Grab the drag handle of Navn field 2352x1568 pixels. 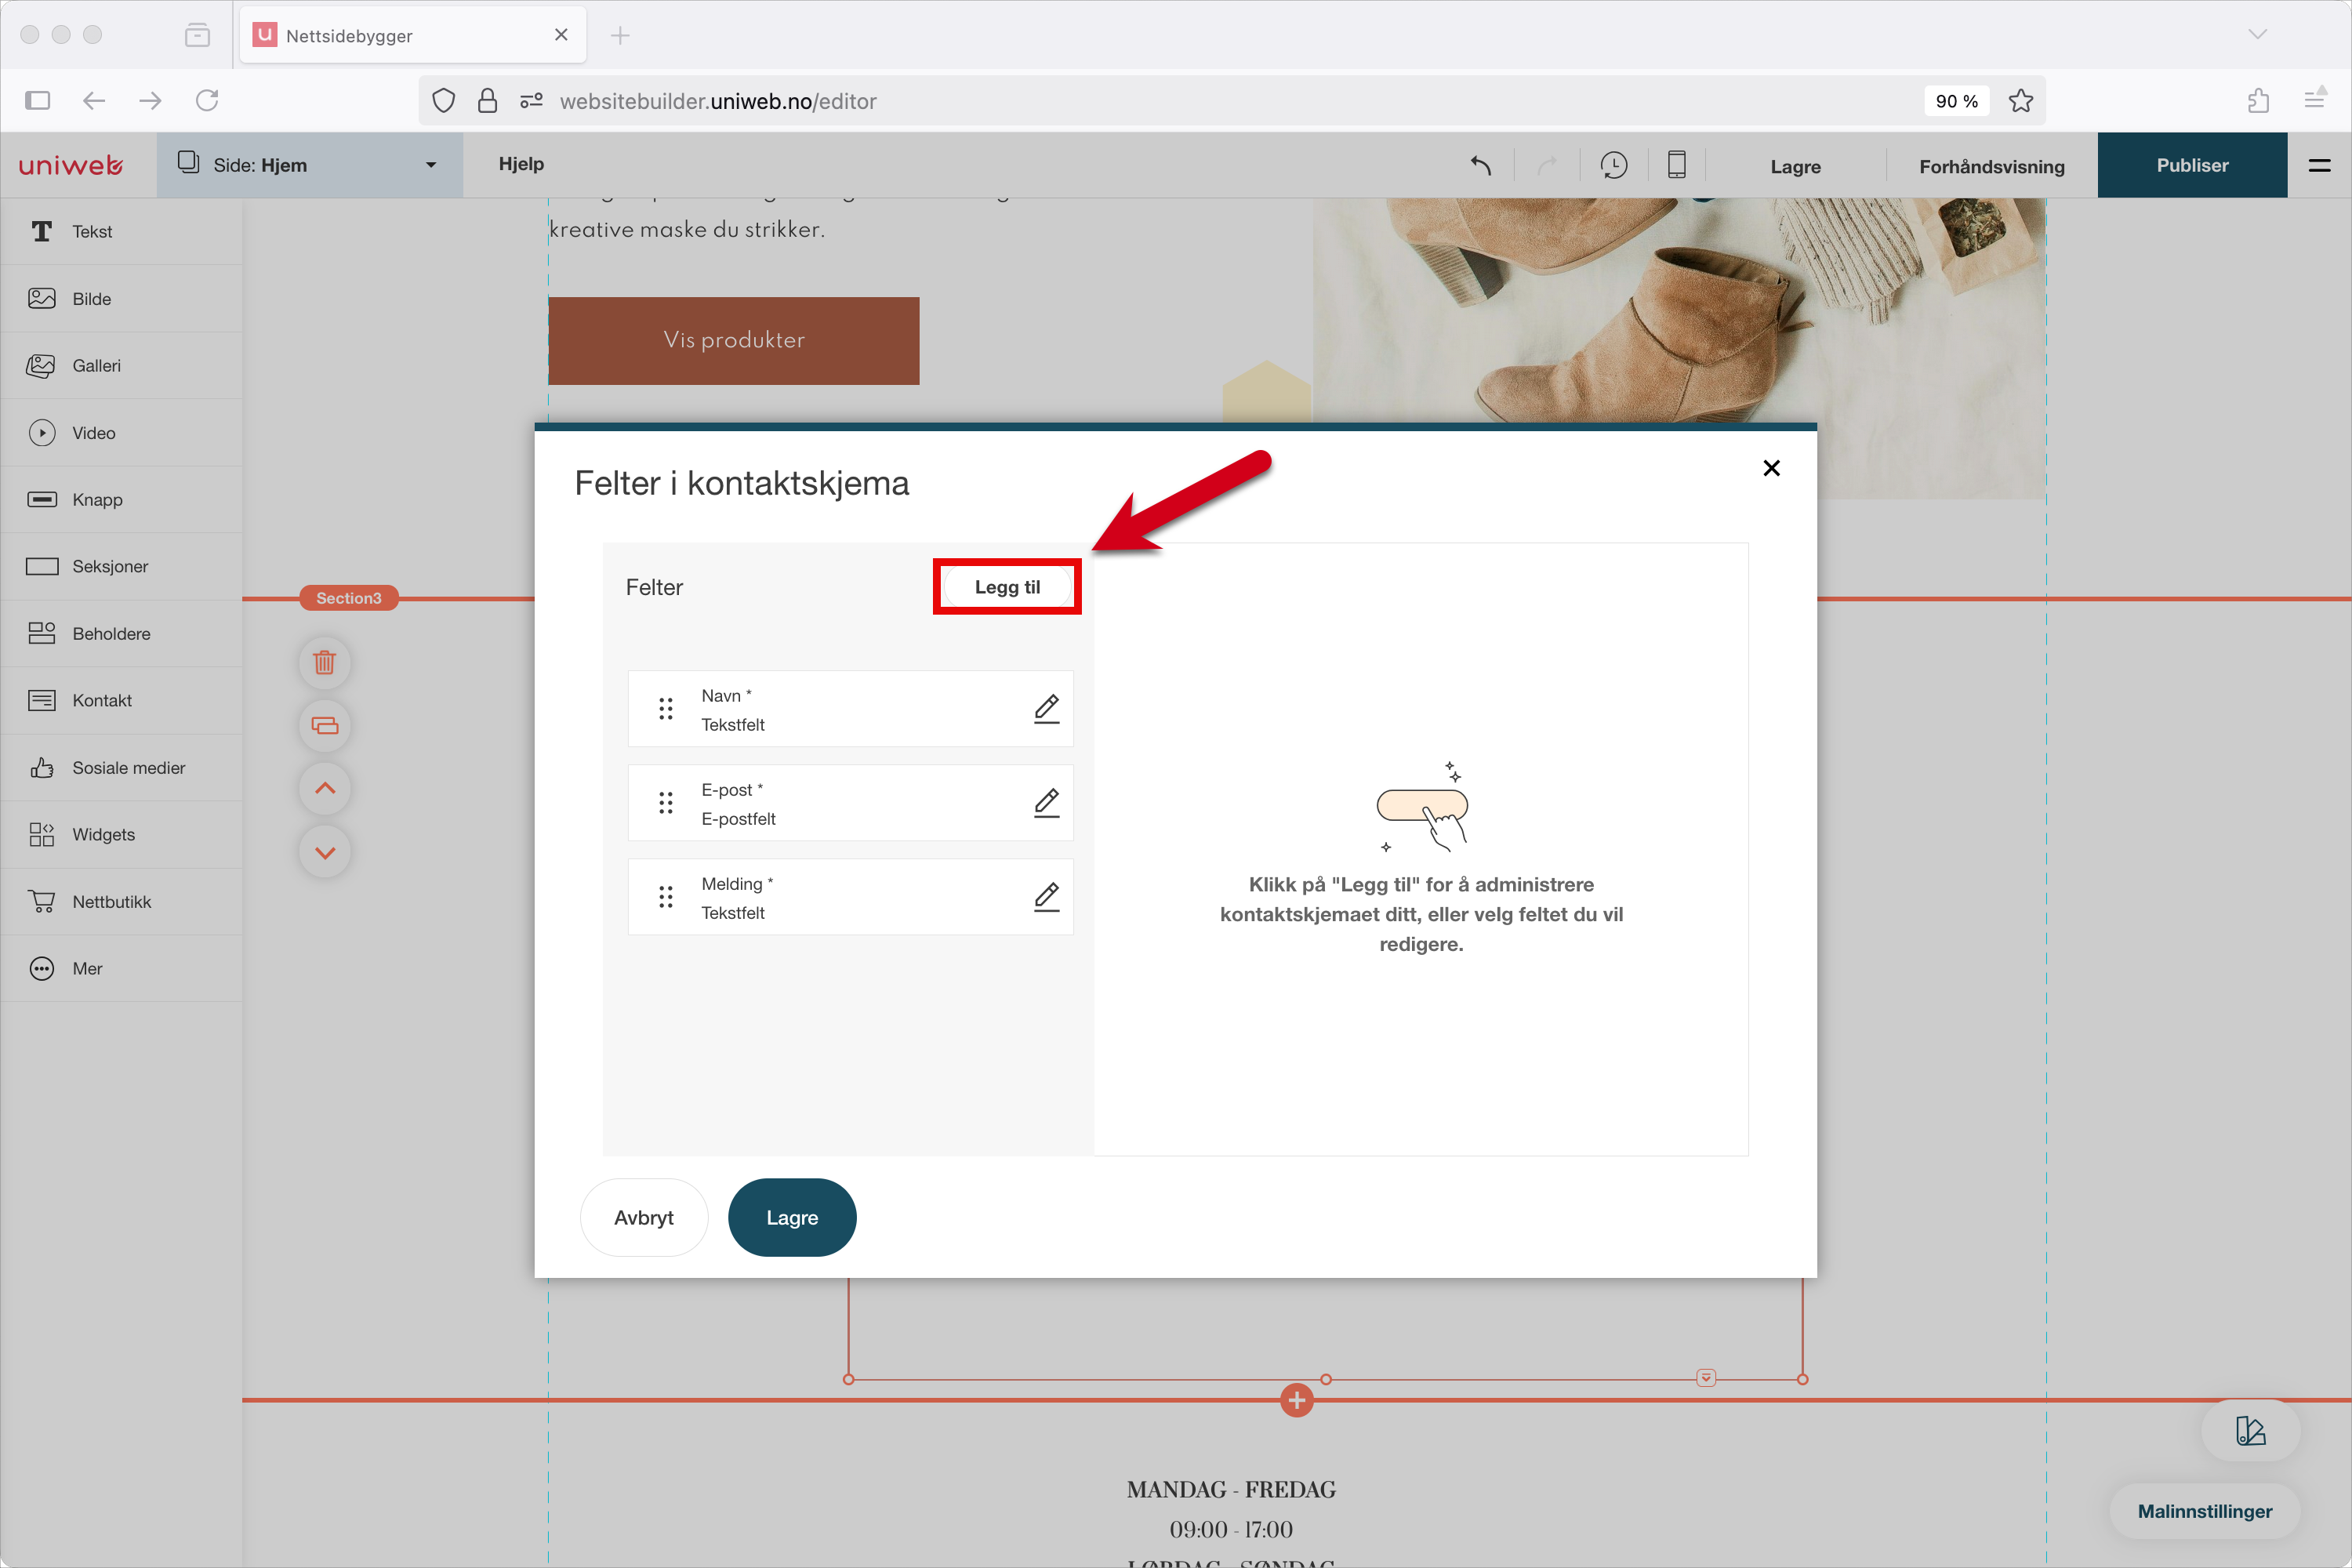click(666, 709)
